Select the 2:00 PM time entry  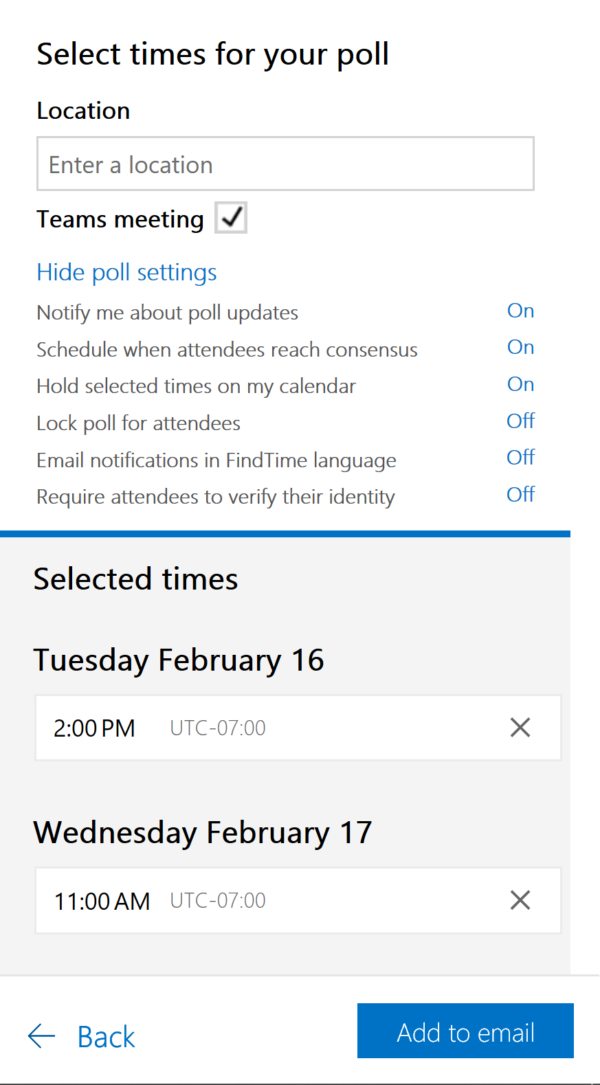pos(298,727)
